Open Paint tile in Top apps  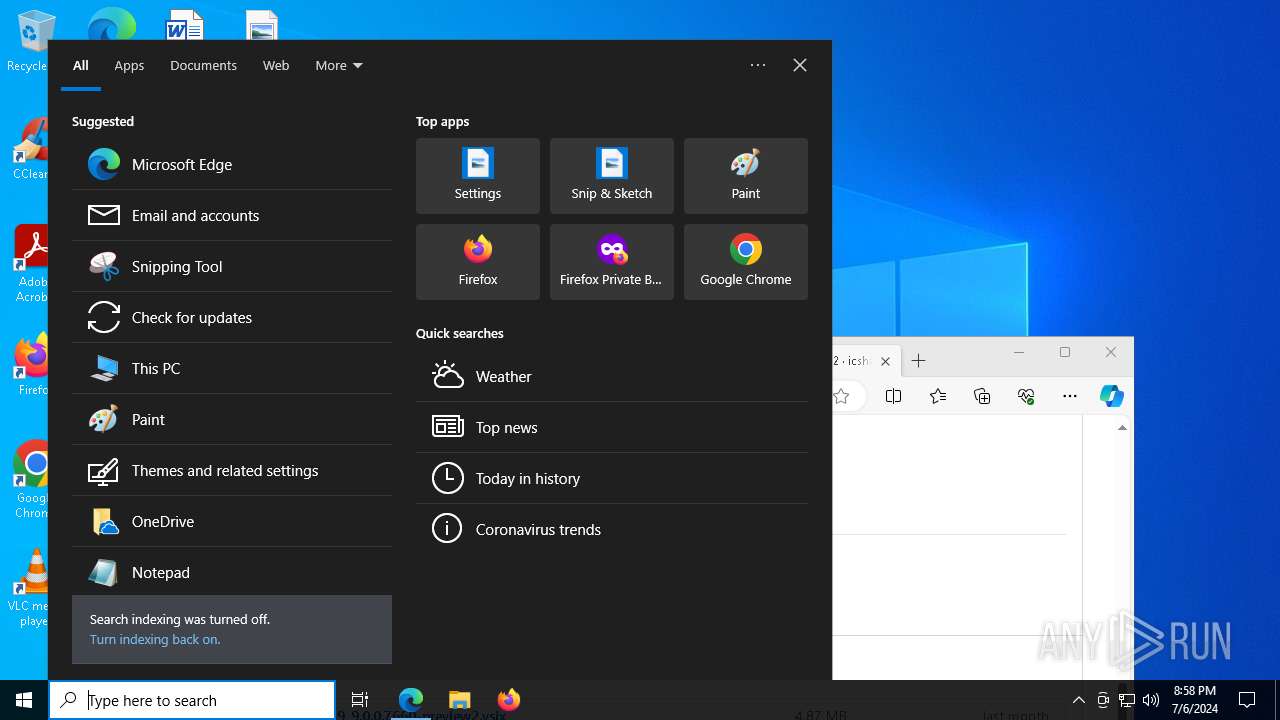(x=746, y=176)
